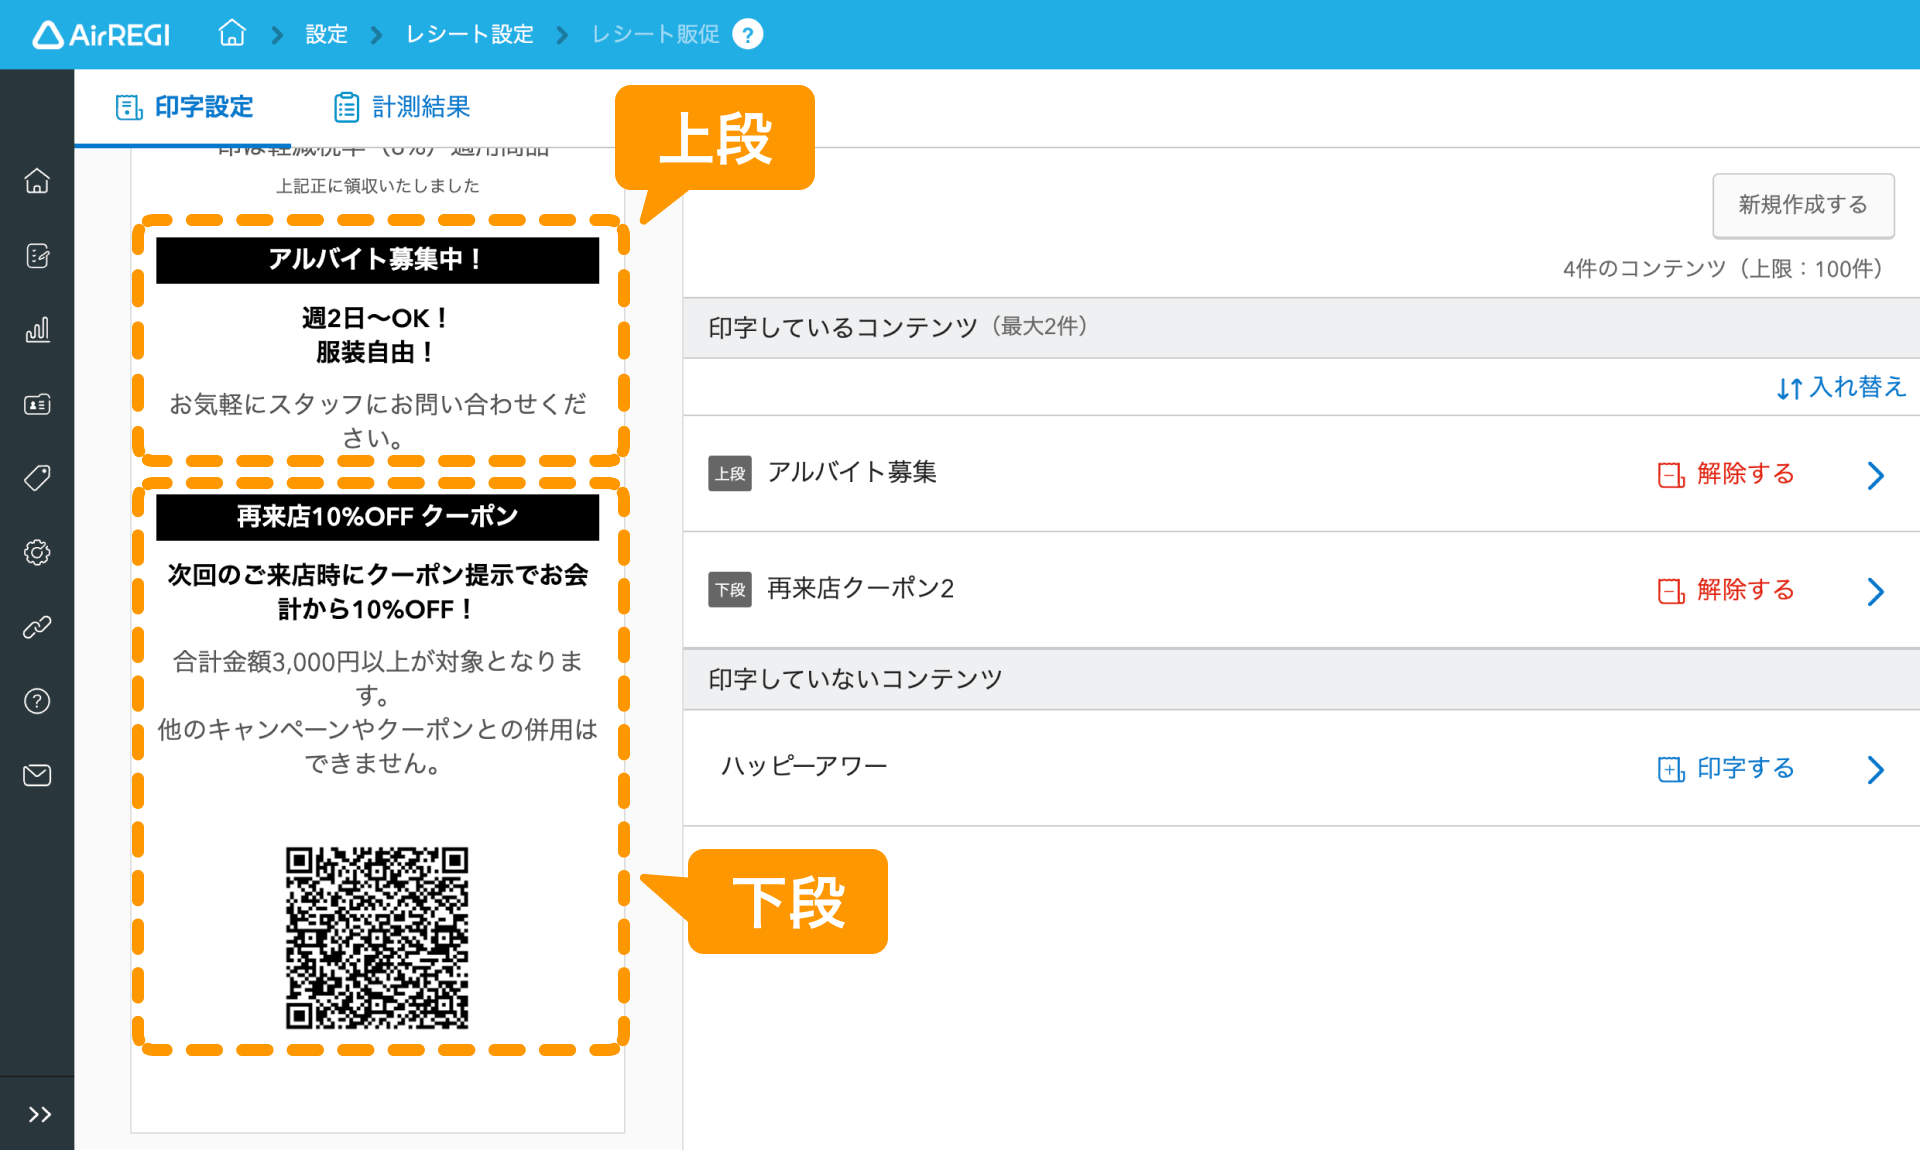Open the sidebar ID card icon
1920x1150 pixels.
coord(37,404)
